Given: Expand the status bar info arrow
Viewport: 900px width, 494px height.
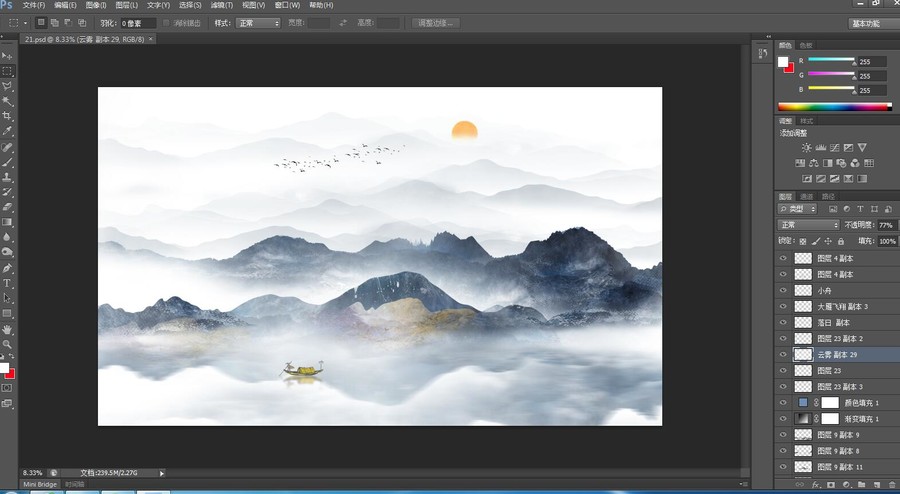Looking at the screenshot, I should (162, 473).
